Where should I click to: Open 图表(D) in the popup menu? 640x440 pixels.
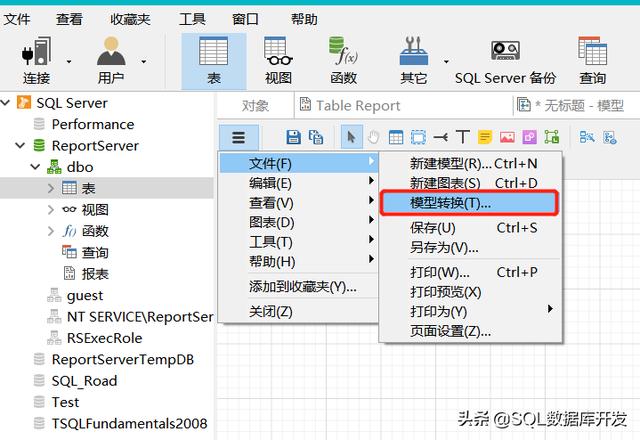(x=299, y=222)
